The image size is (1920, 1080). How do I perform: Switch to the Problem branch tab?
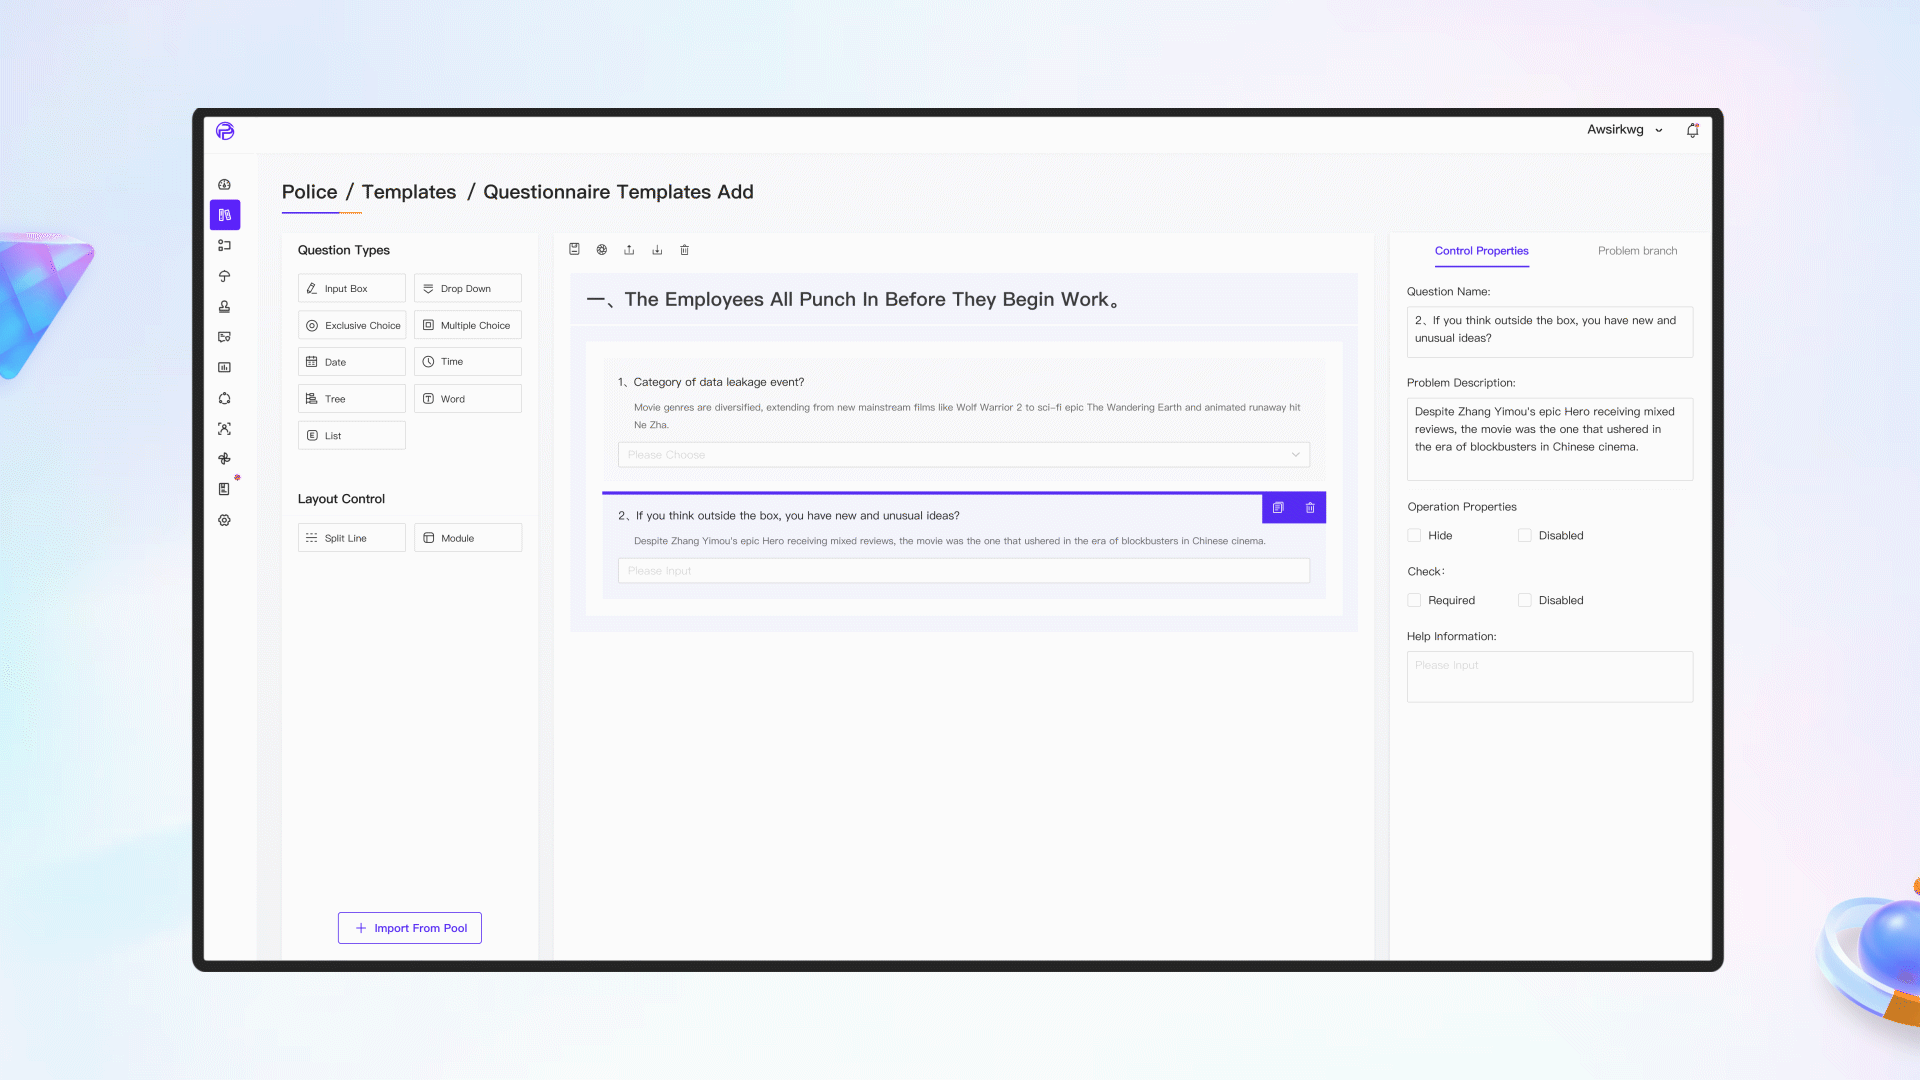point(1637,251)
